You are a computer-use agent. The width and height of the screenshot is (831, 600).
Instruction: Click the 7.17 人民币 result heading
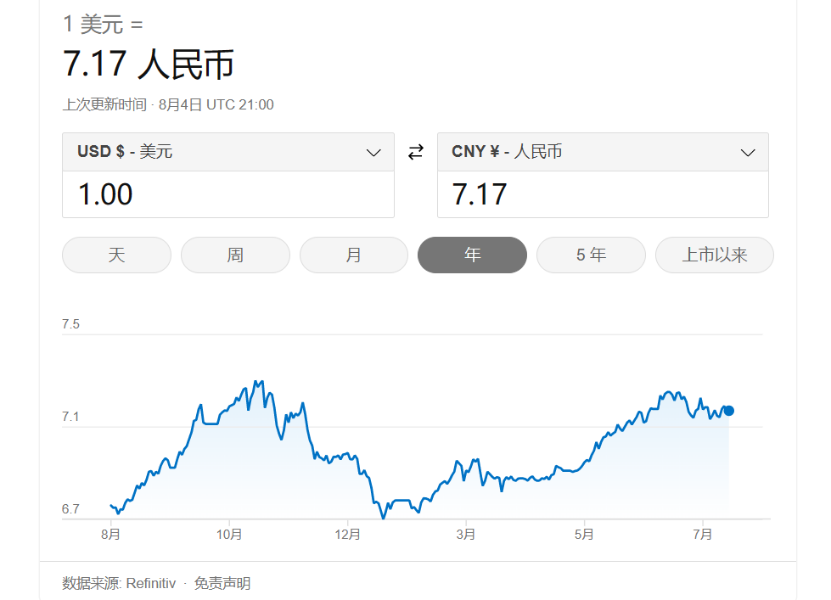[148, 64]
